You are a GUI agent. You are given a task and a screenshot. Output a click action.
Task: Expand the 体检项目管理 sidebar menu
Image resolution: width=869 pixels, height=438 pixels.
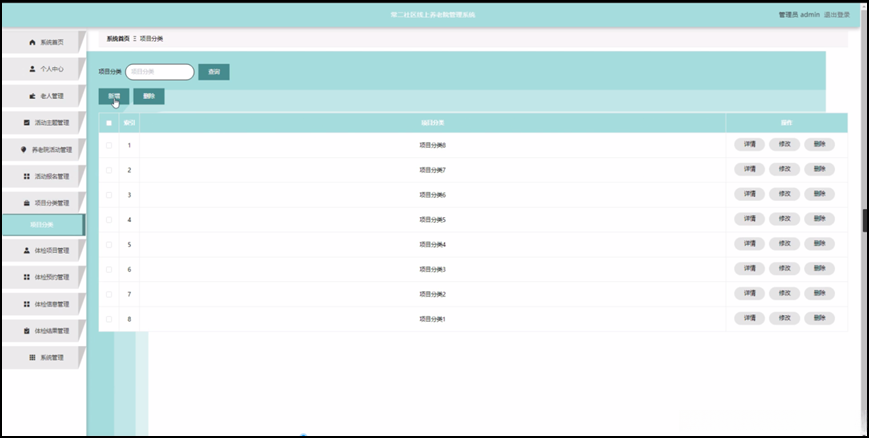click(x=44, y=251)
